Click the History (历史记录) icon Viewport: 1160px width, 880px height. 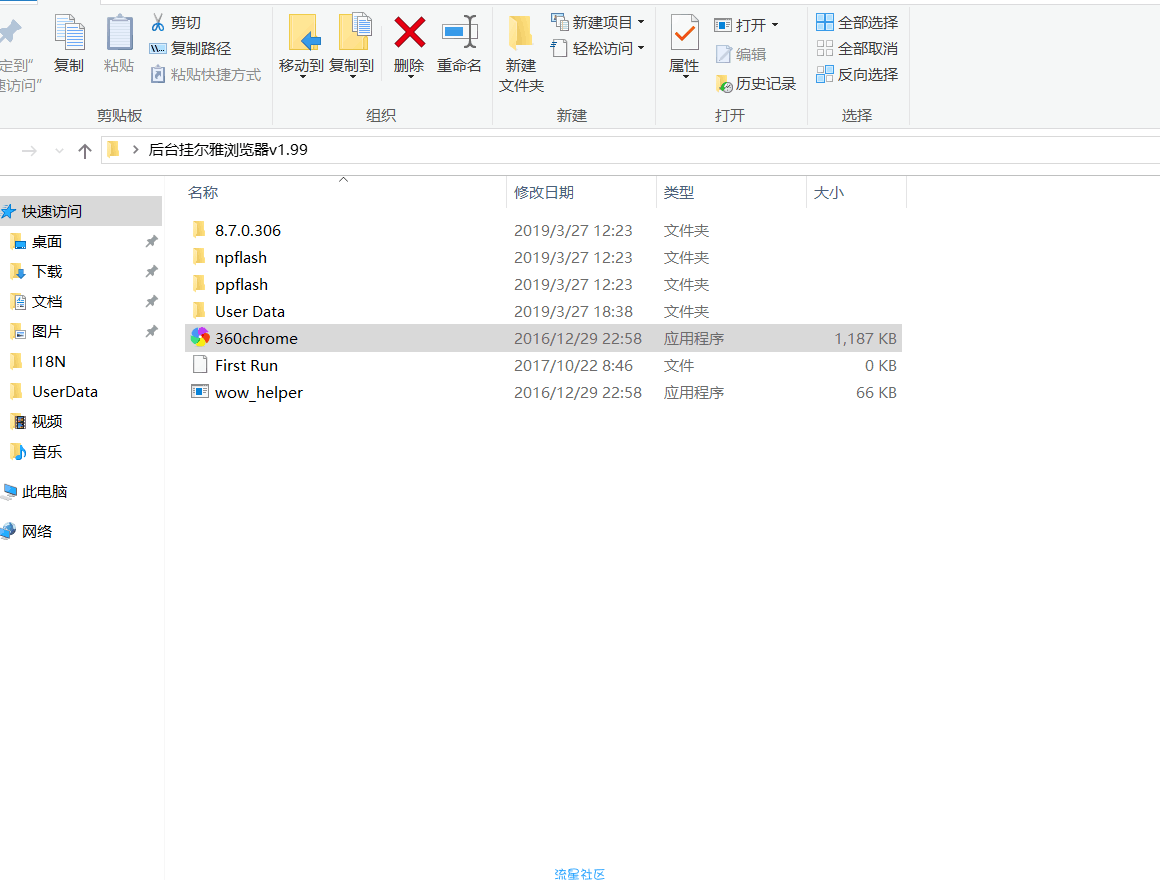725,84
